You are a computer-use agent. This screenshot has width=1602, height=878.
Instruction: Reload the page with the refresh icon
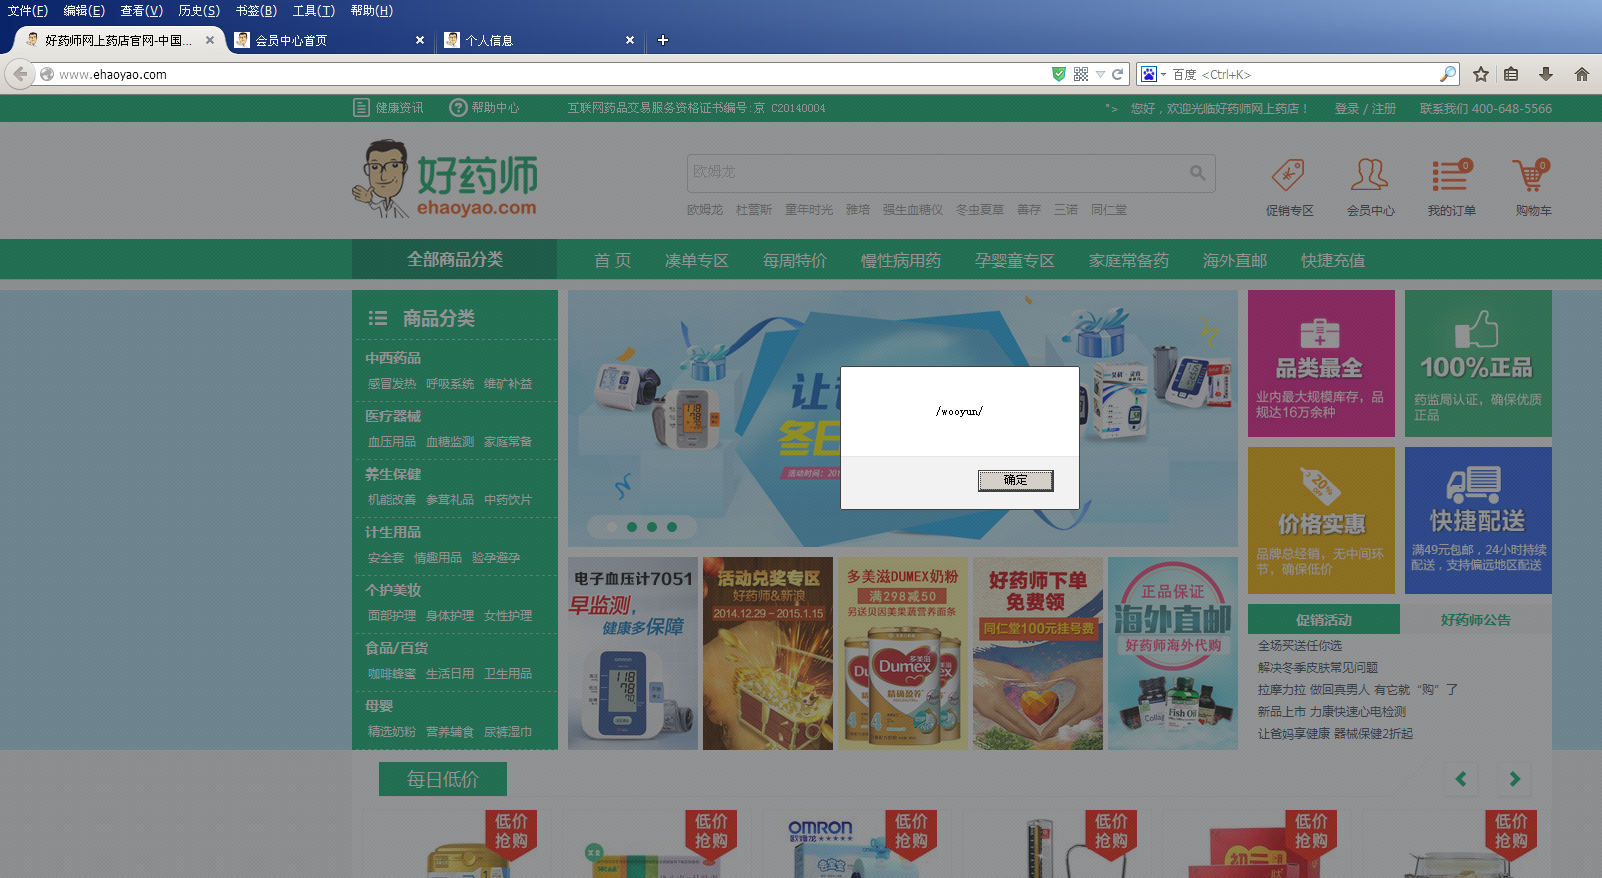(x=1118, y=74)
